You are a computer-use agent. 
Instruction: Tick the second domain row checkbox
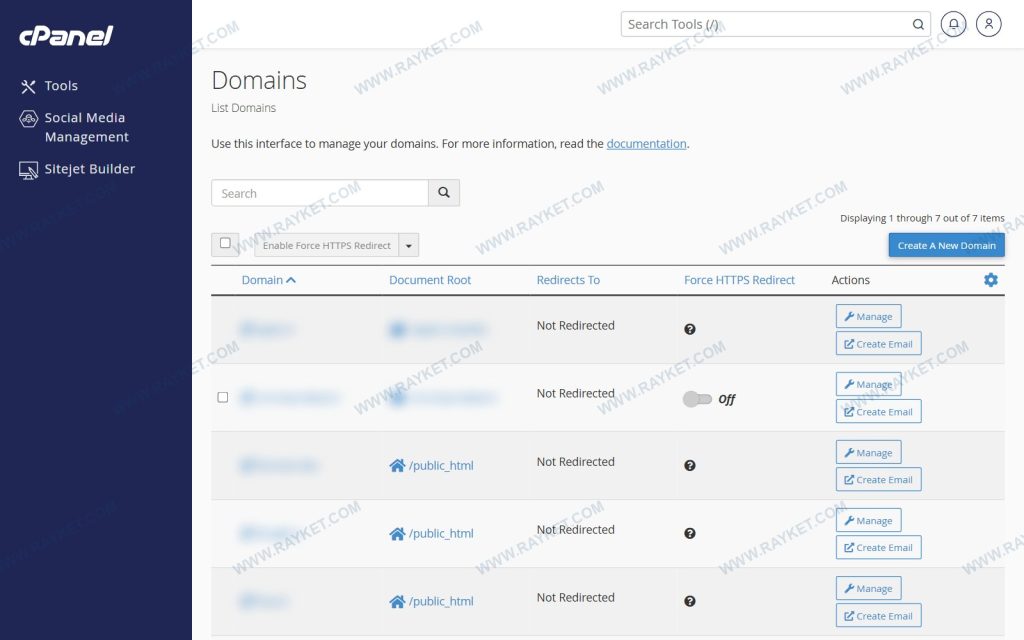pyautogui.click(x=223, y=397)
